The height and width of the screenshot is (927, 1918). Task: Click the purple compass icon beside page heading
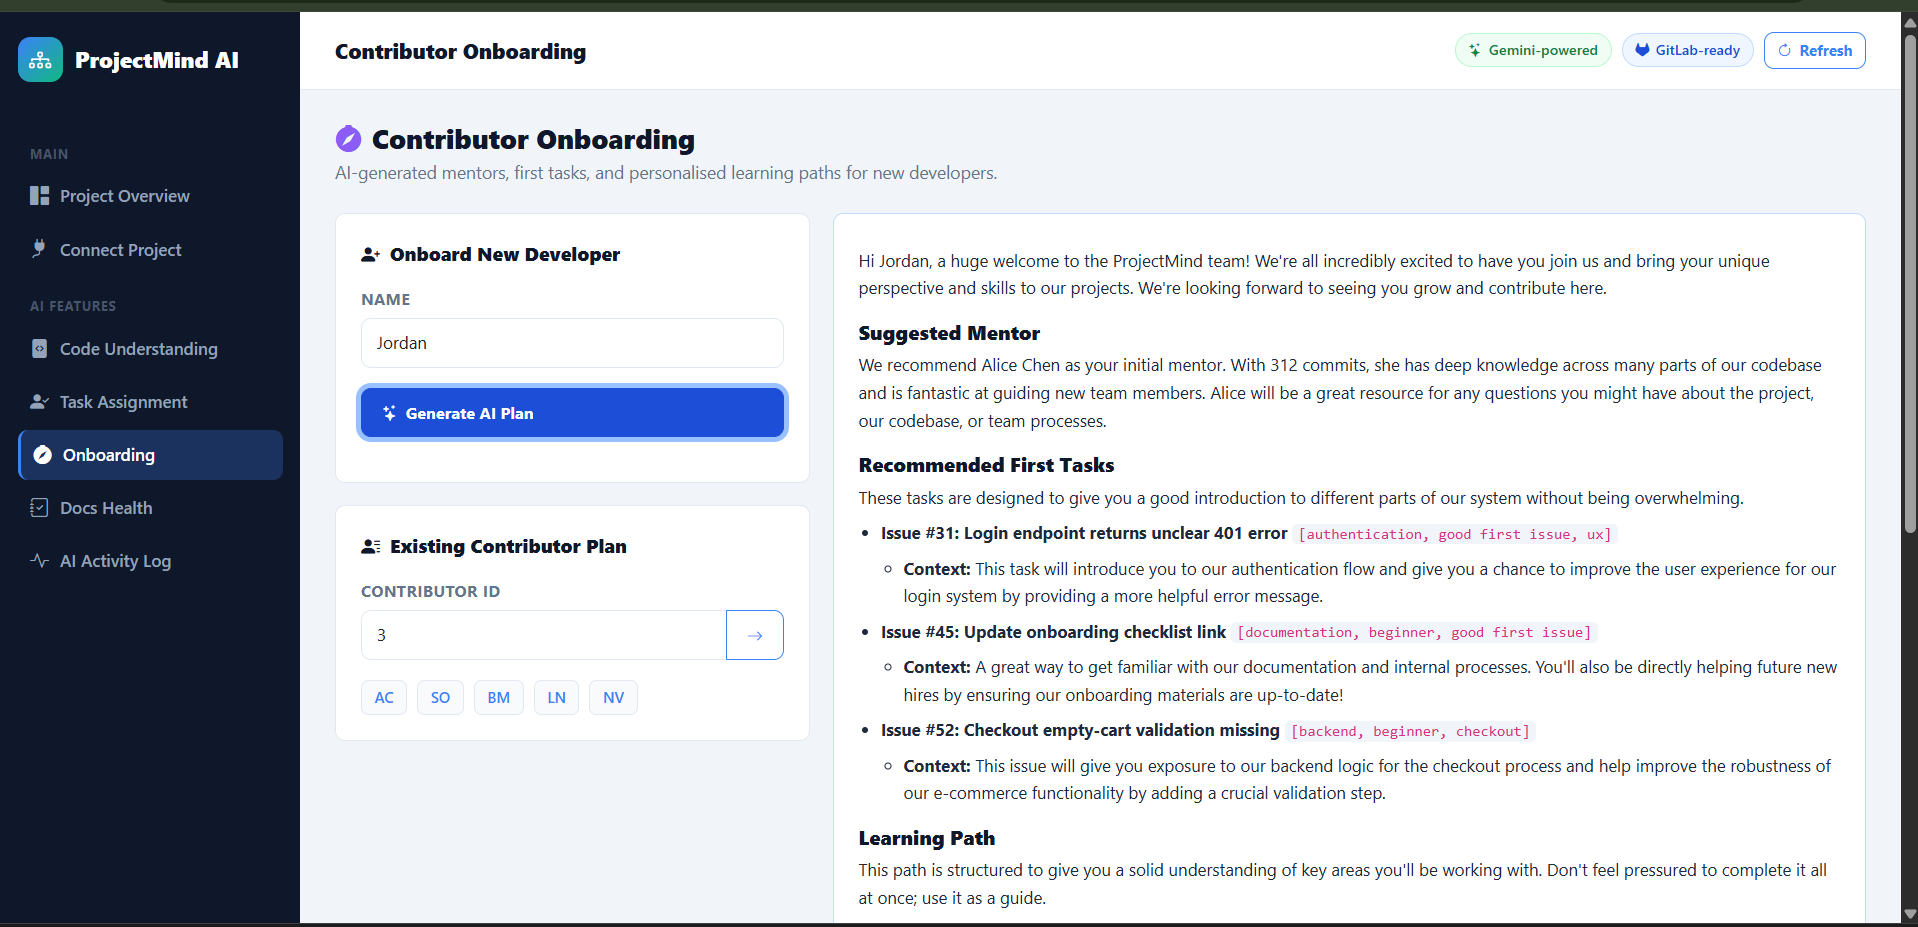point(348,139)
